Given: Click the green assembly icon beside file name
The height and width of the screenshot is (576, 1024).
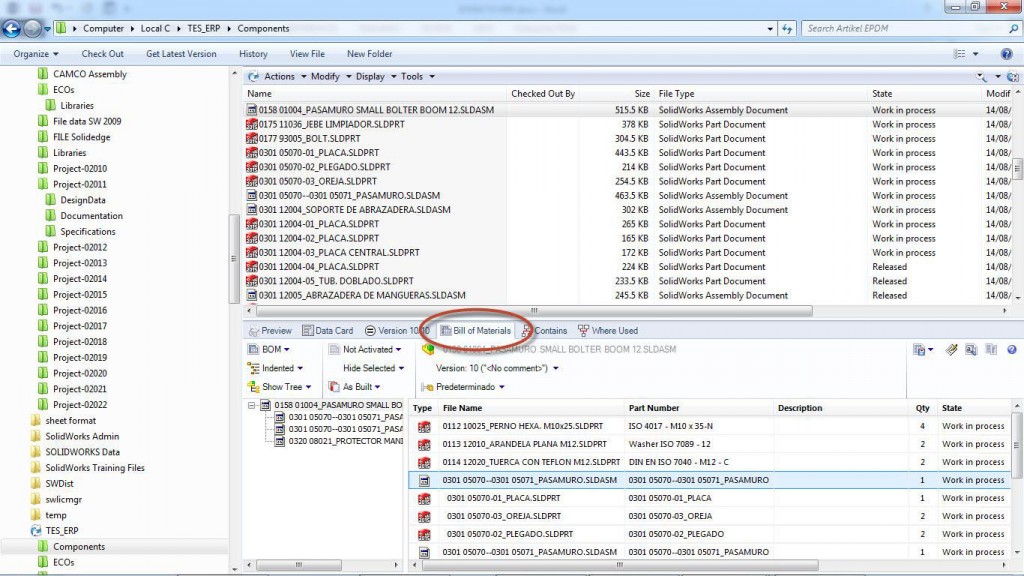Looking at the screenshot, I should (428, 349).
